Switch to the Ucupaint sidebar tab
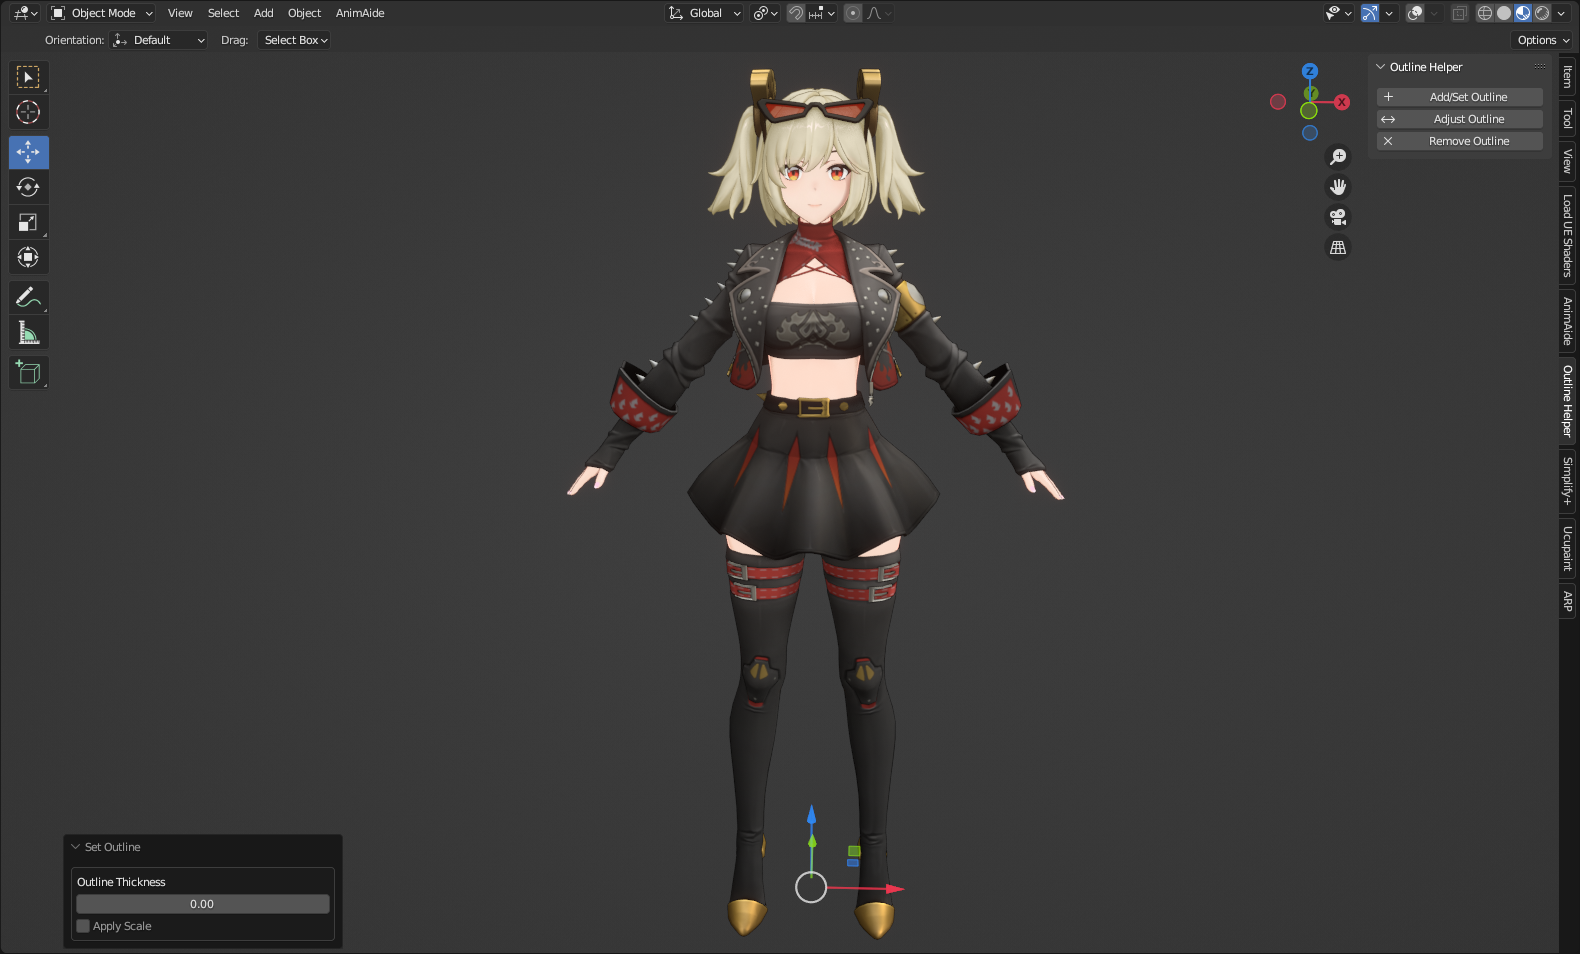 point(1568,548)
